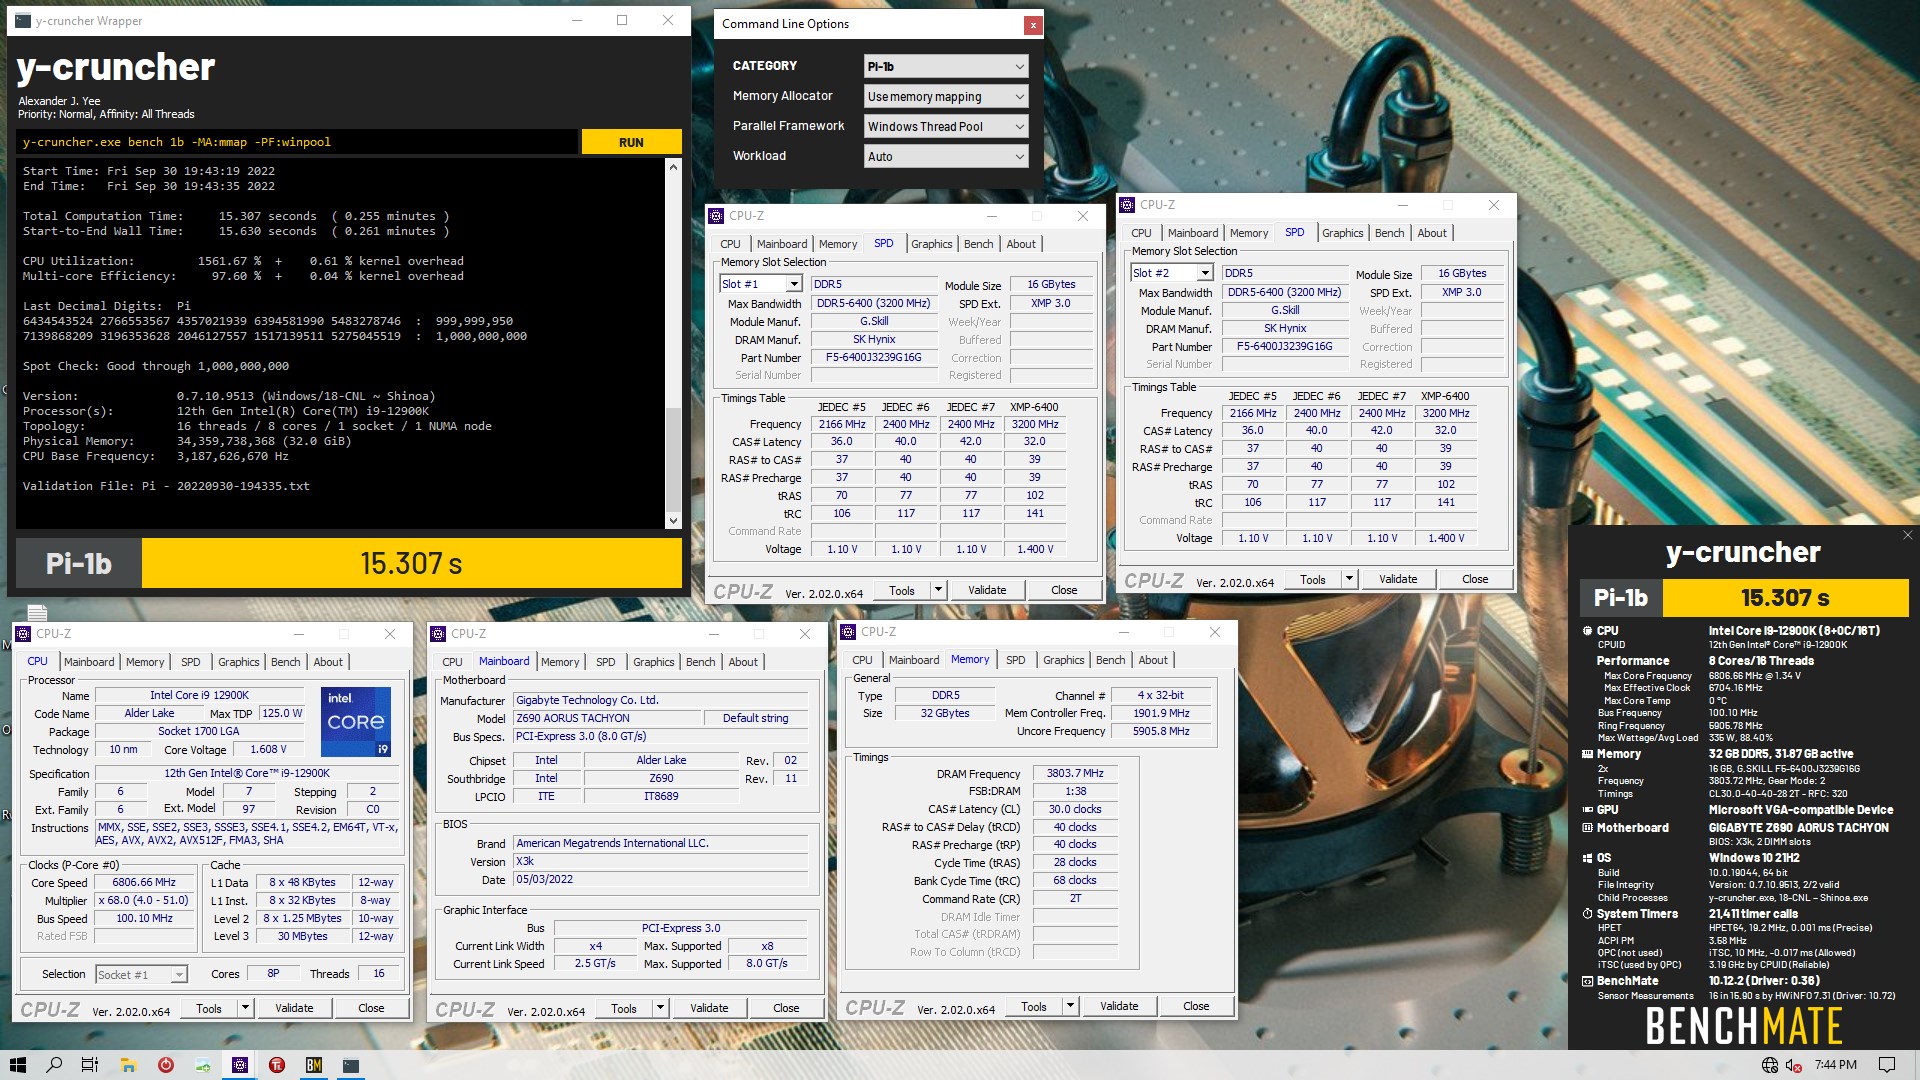Click the CPU-Z icon of the Mainboard window title
This screenshot has height=1080, width=1920.
(438, 633)
